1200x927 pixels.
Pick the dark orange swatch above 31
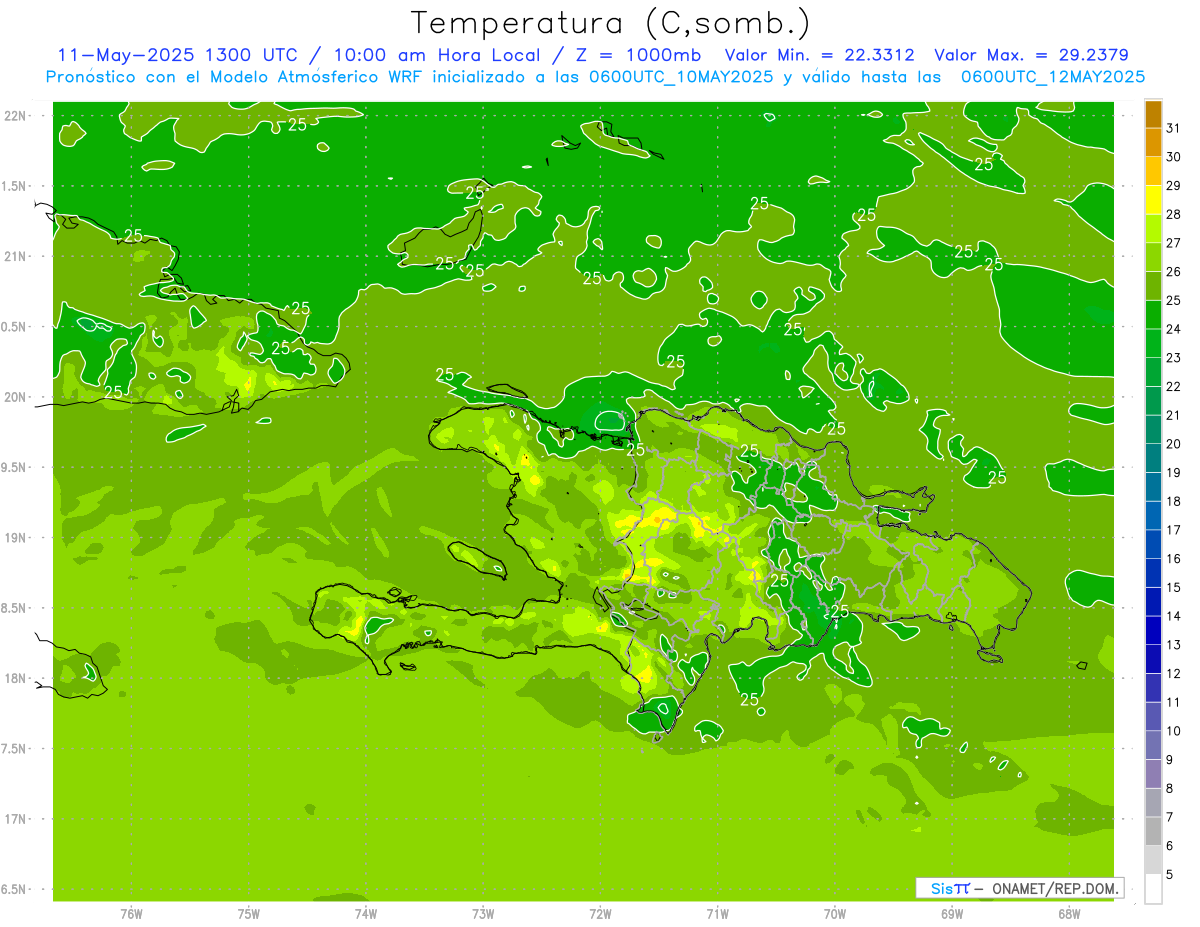tap(1154, 114)
